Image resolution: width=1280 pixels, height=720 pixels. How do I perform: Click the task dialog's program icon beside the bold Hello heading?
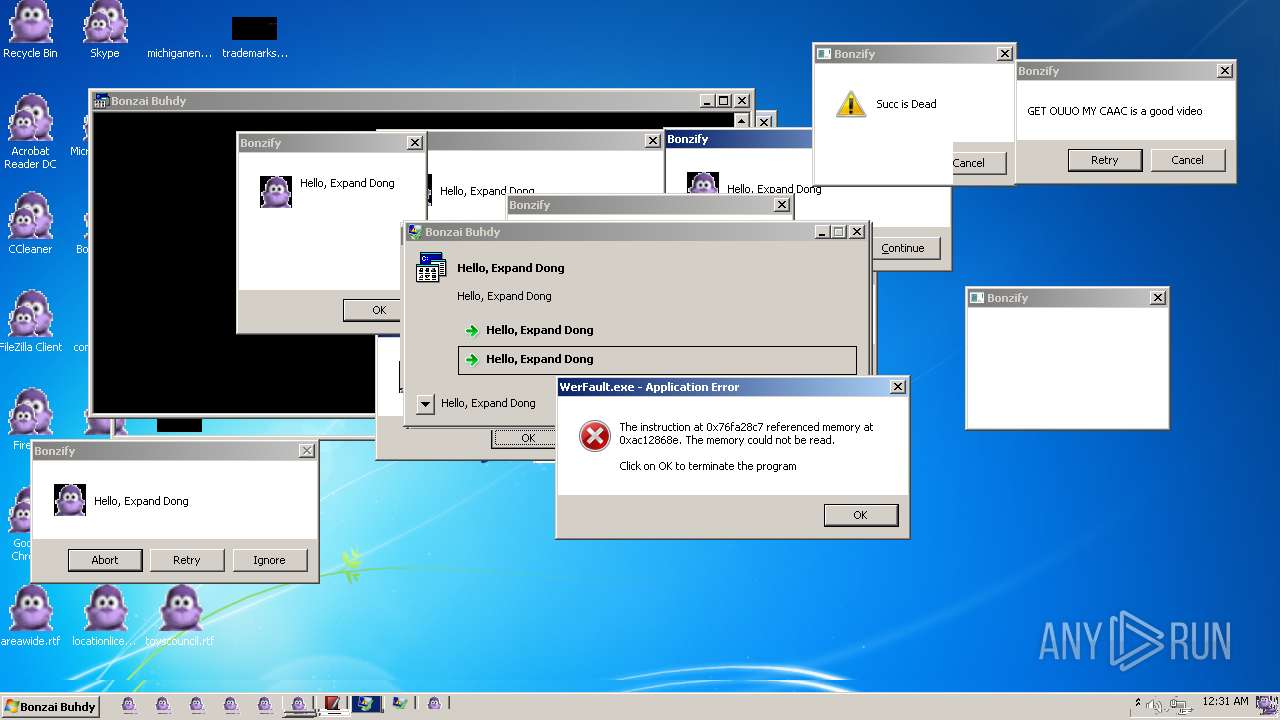point(431,268)
